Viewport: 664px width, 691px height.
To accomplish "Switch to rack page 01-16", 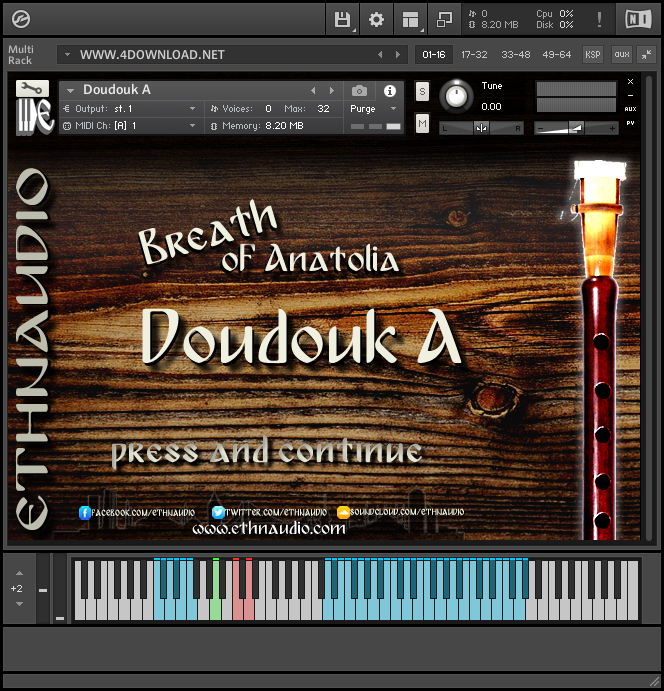I will 434,55.
